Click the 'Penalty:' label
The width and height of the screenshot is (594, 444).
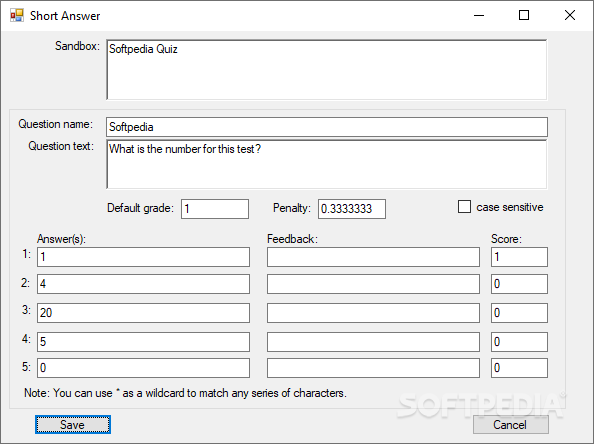coord(292,208)
